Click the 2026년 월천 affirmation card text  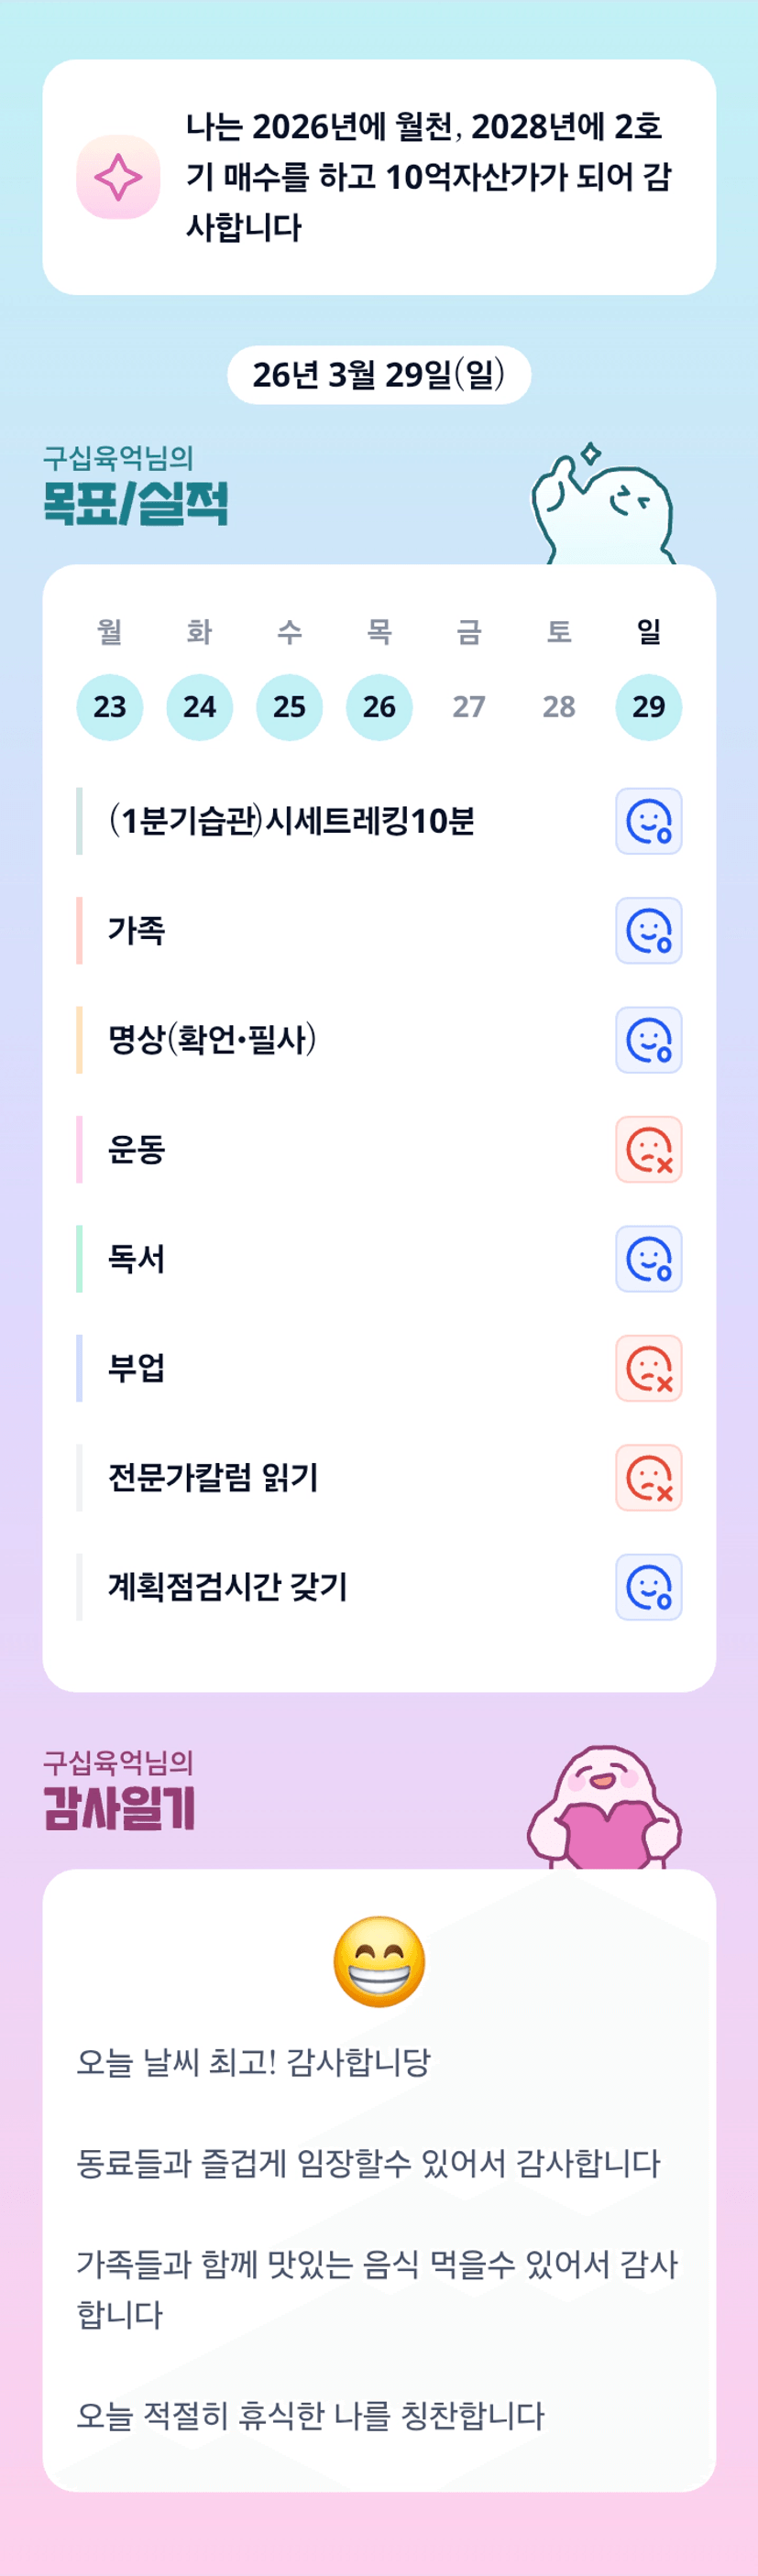coord(428,177)
